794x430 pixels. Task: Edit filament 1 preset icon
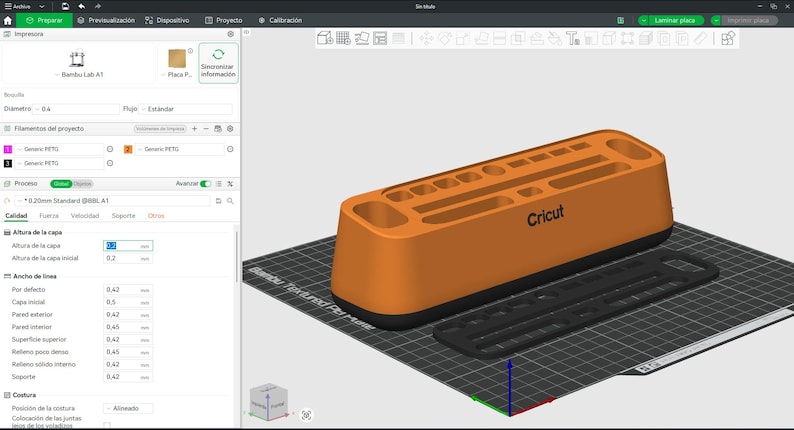pos(110,149)
